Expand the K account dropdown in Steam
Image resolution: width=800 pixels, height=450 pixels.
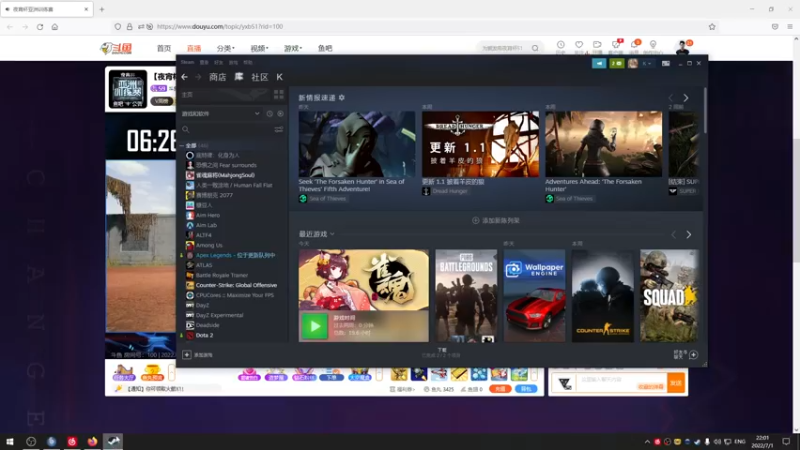click(647, 63)
